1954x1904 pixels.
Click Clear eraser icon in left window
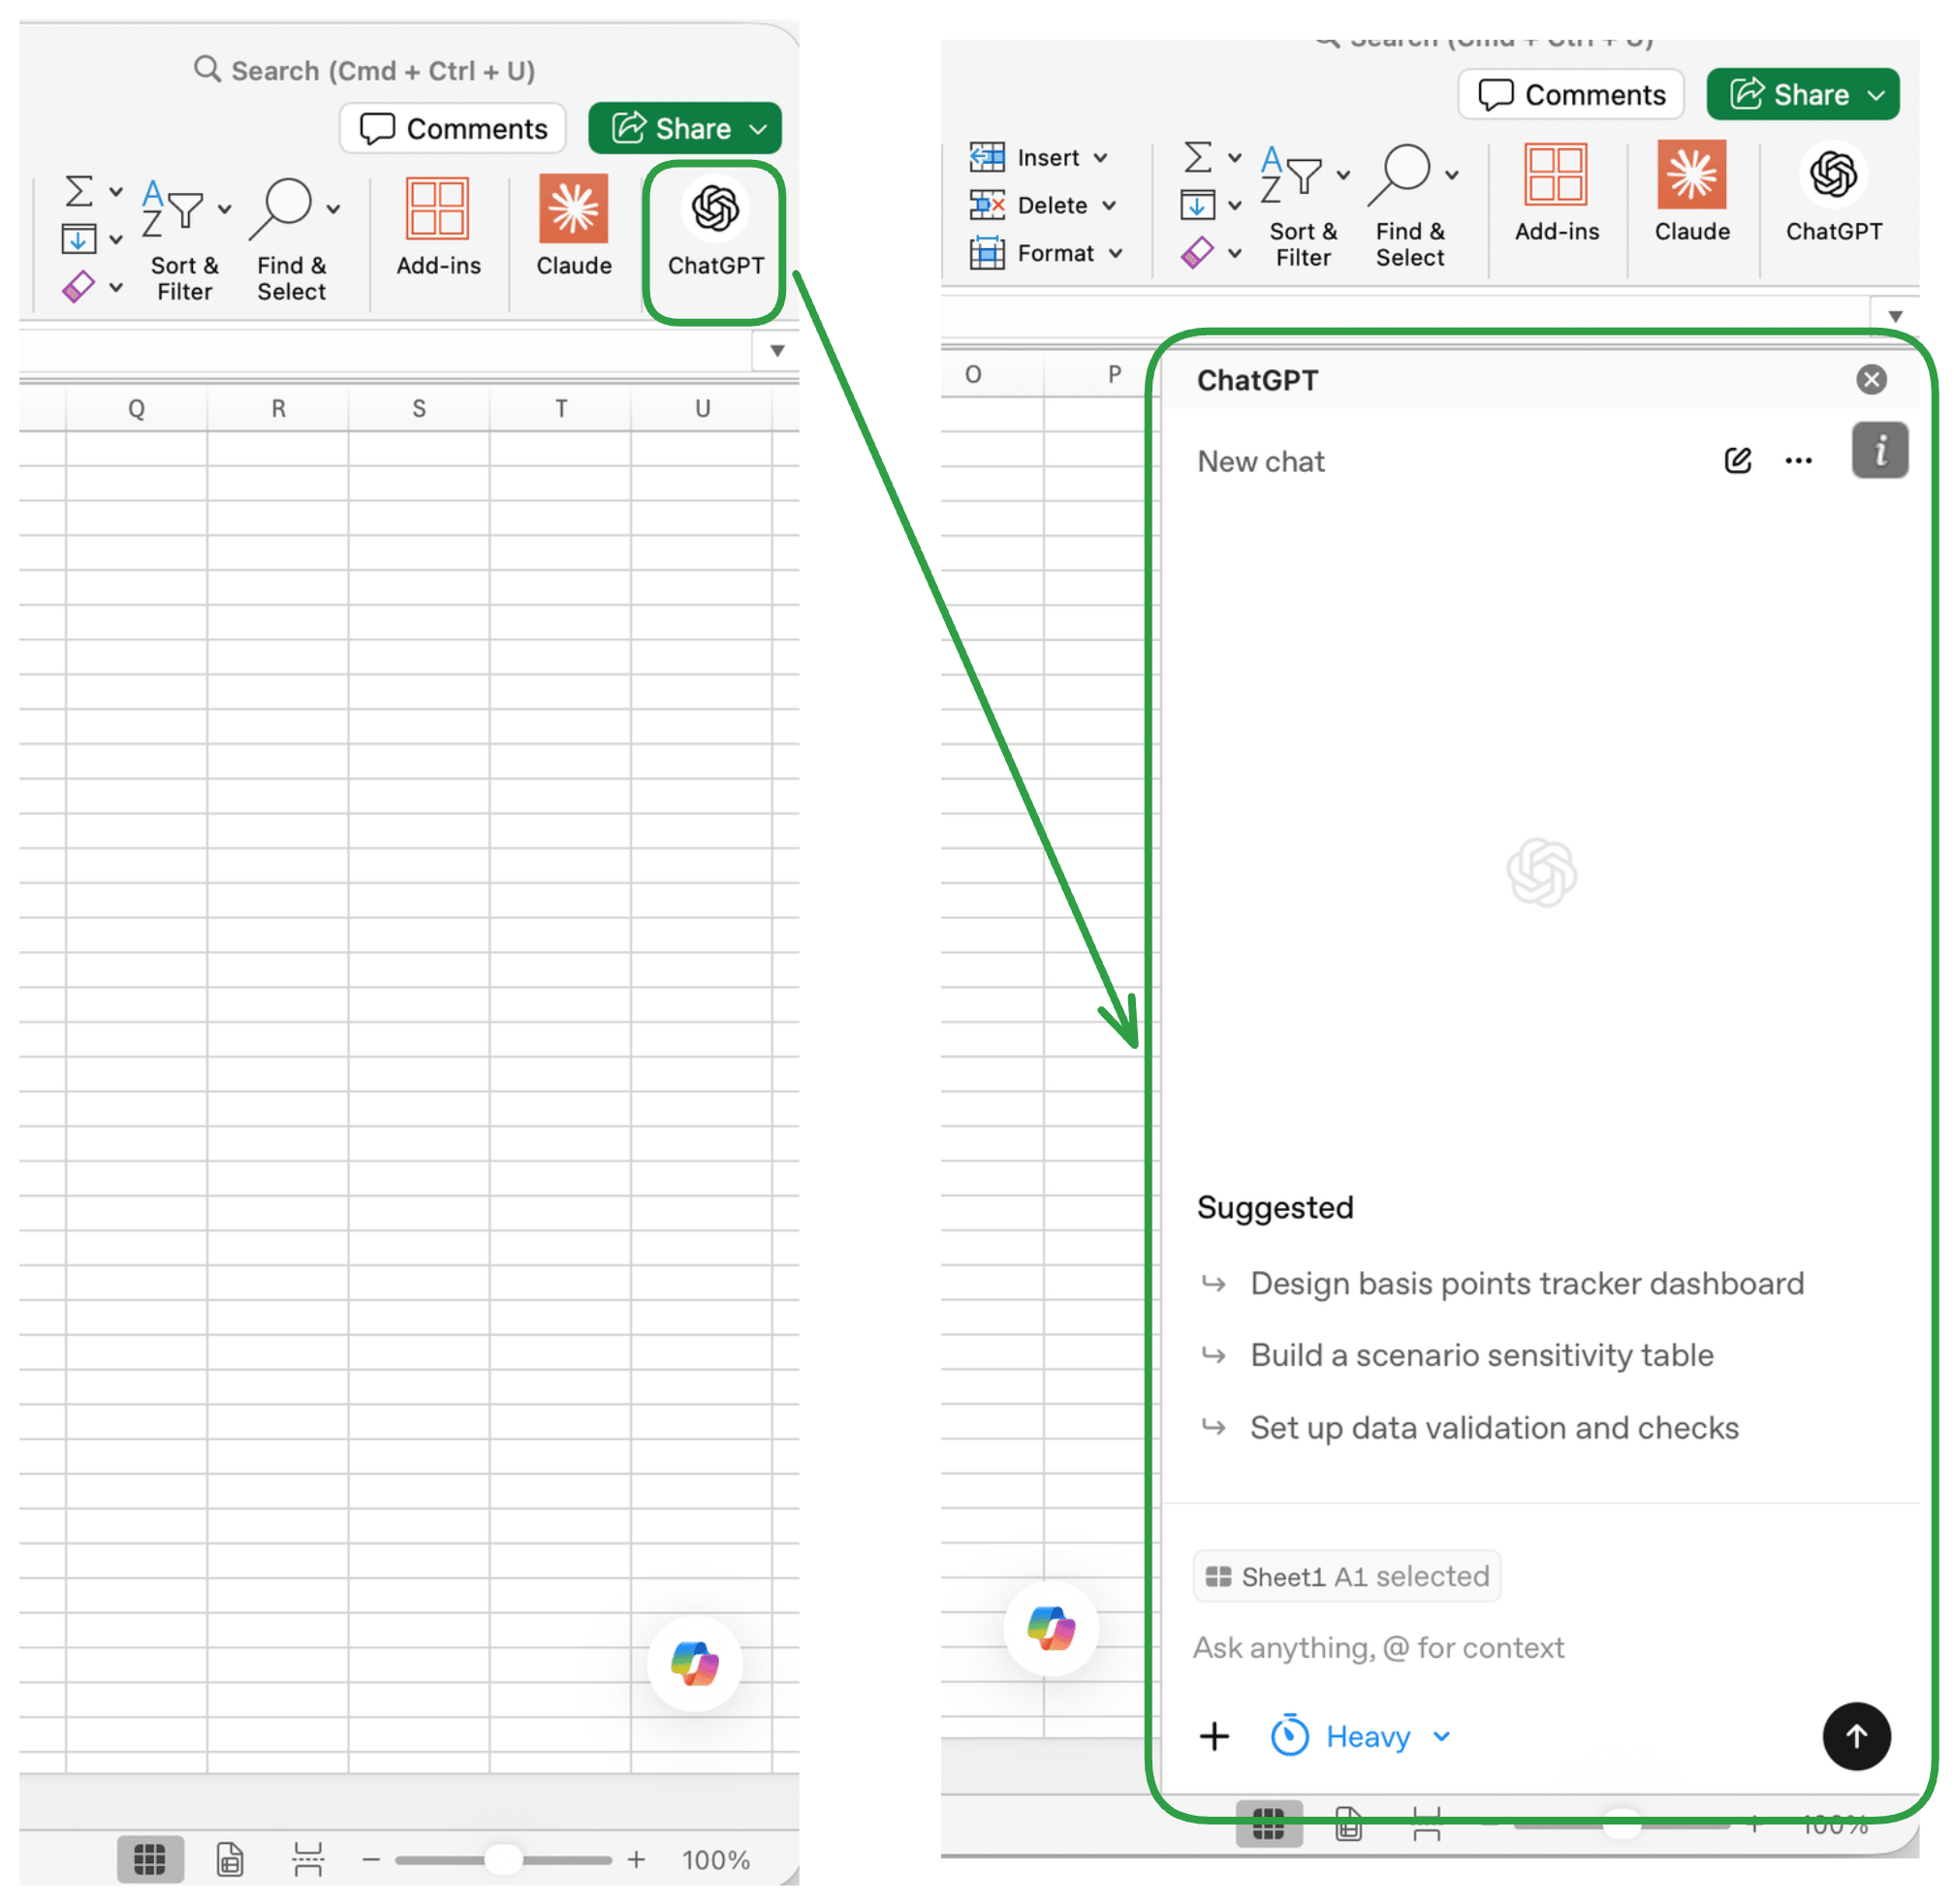pos(79,287)
